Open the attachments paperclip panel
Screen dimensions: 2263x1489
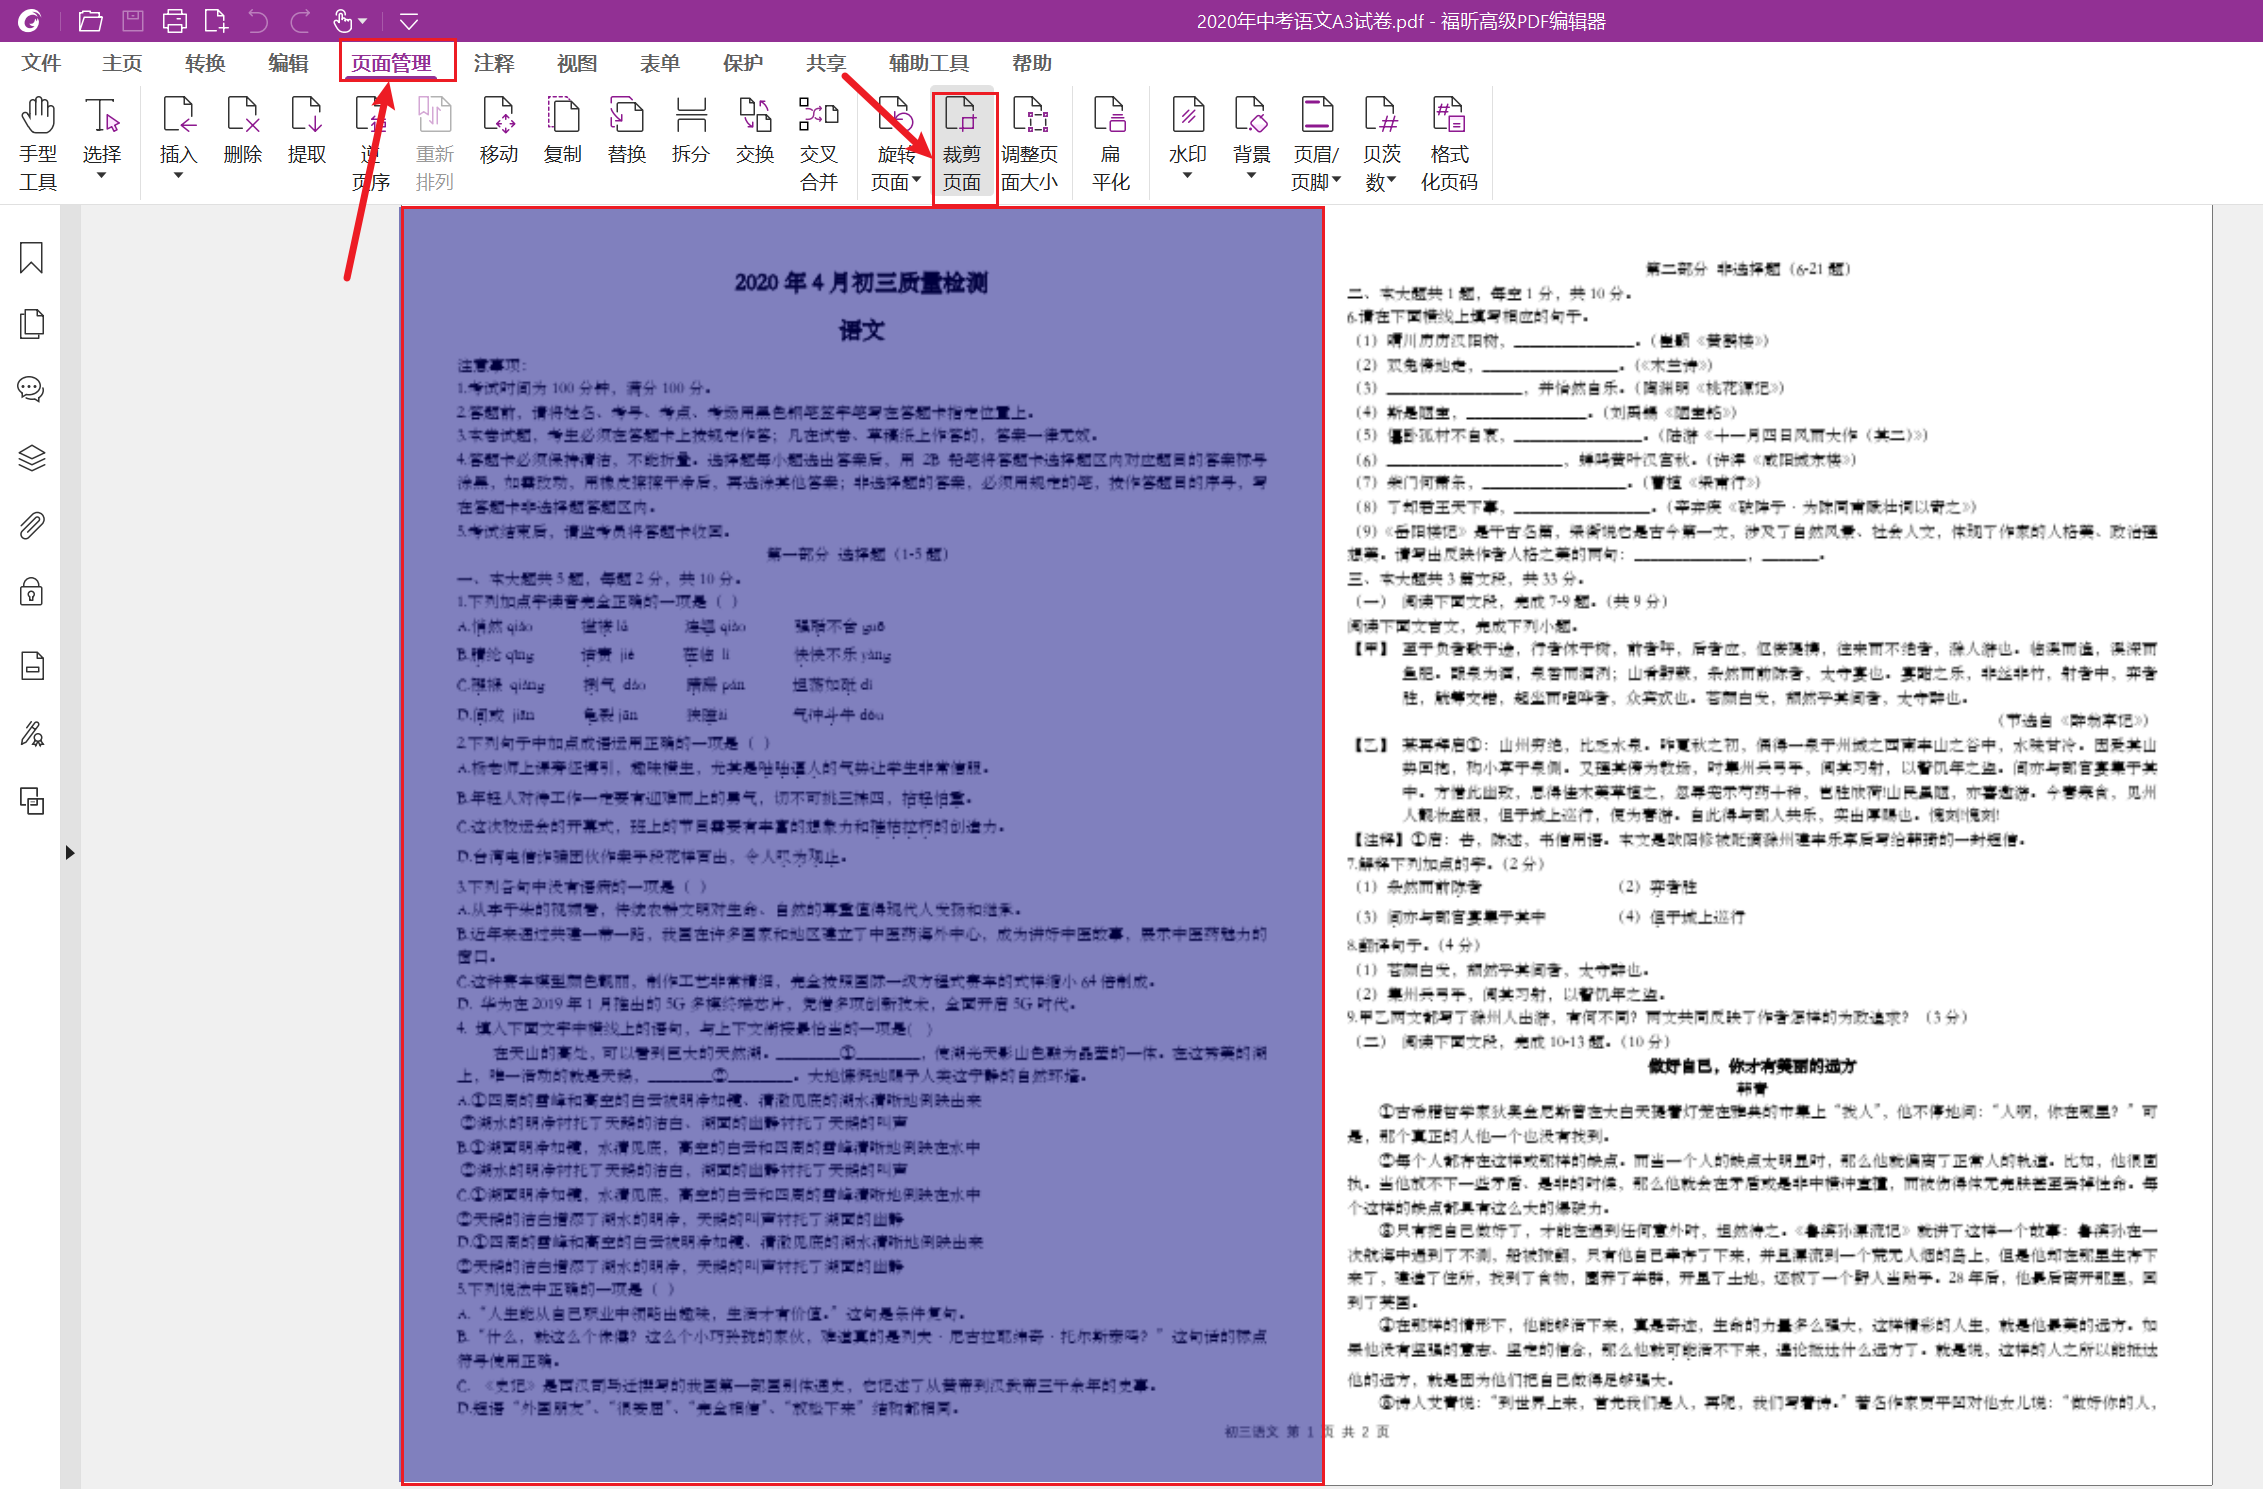tap(32, 526)
